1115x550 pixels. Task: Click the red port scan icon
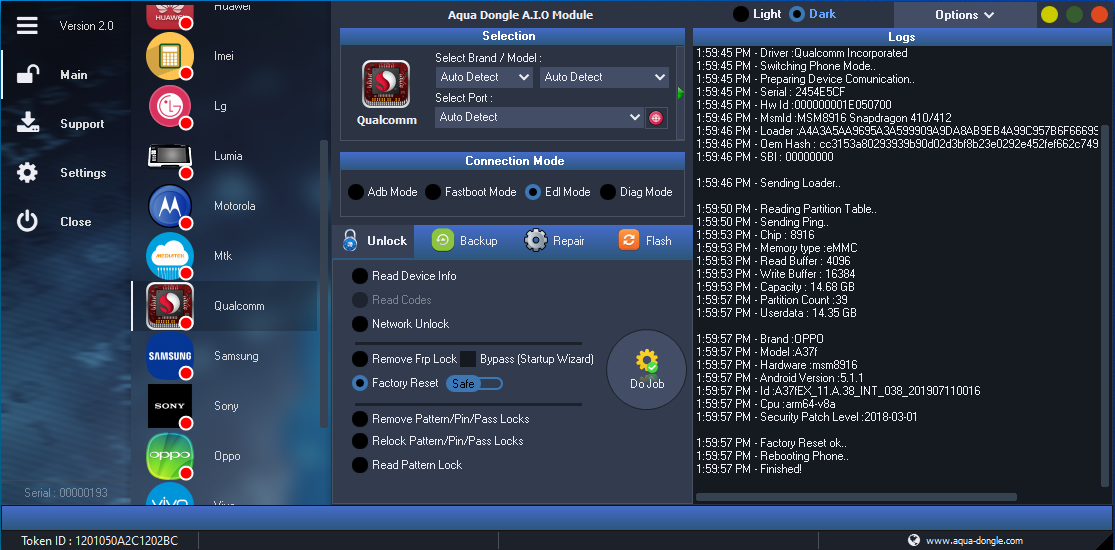click(655, 118)
